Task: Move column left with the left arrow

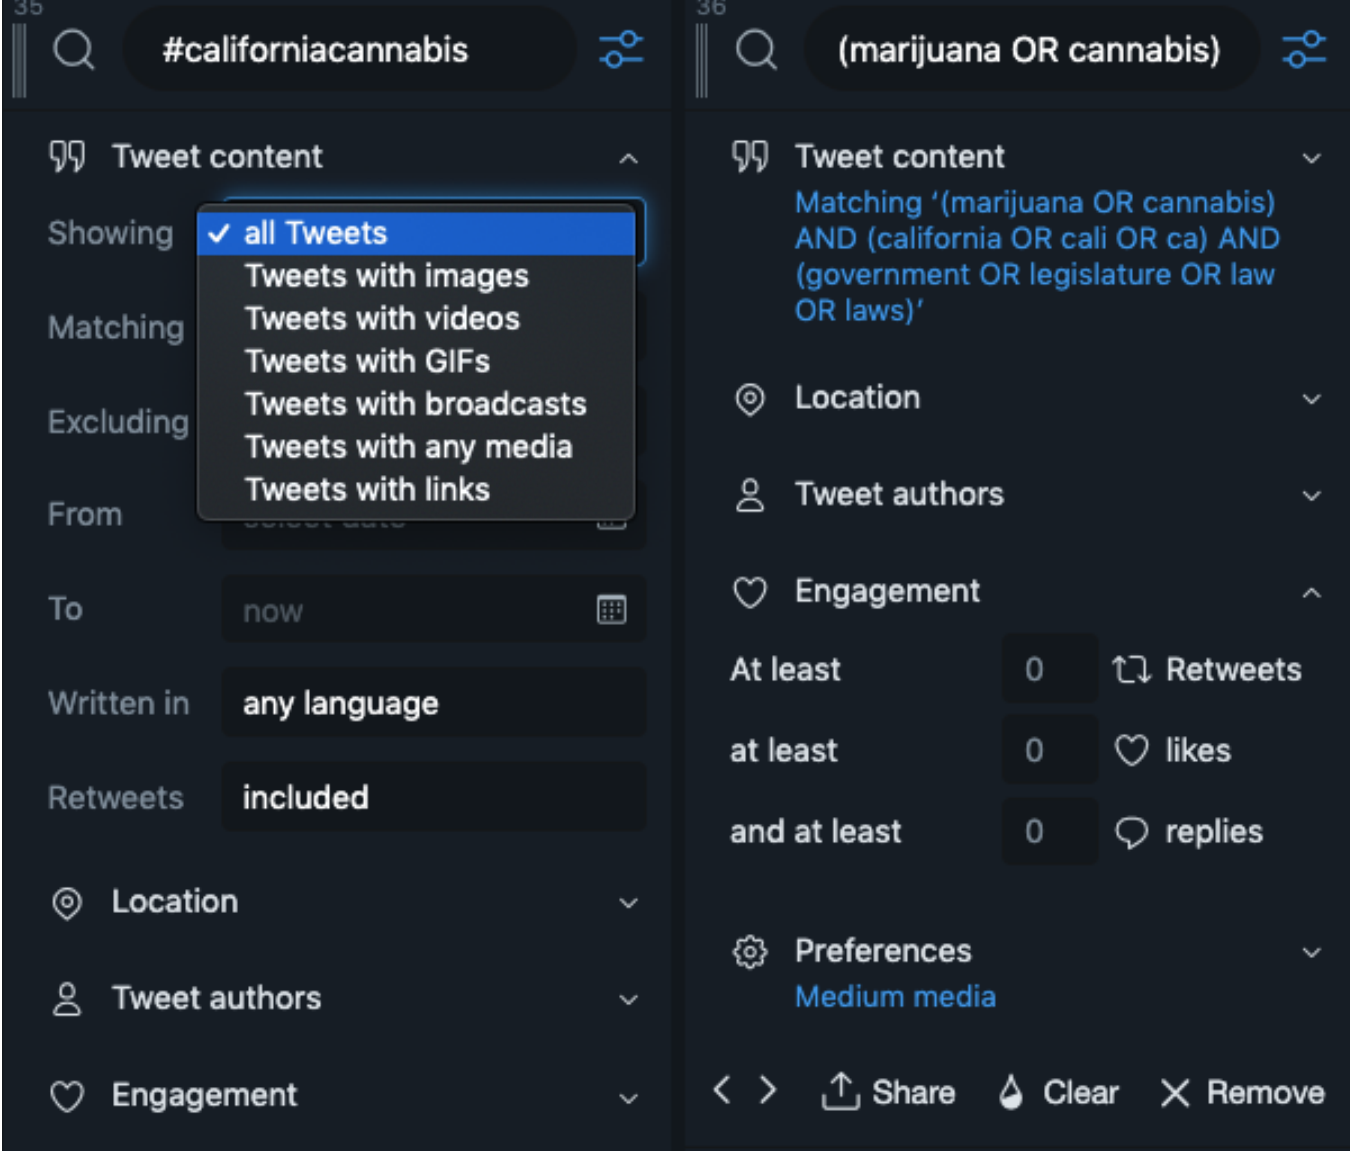Action: pos(722,1090)
